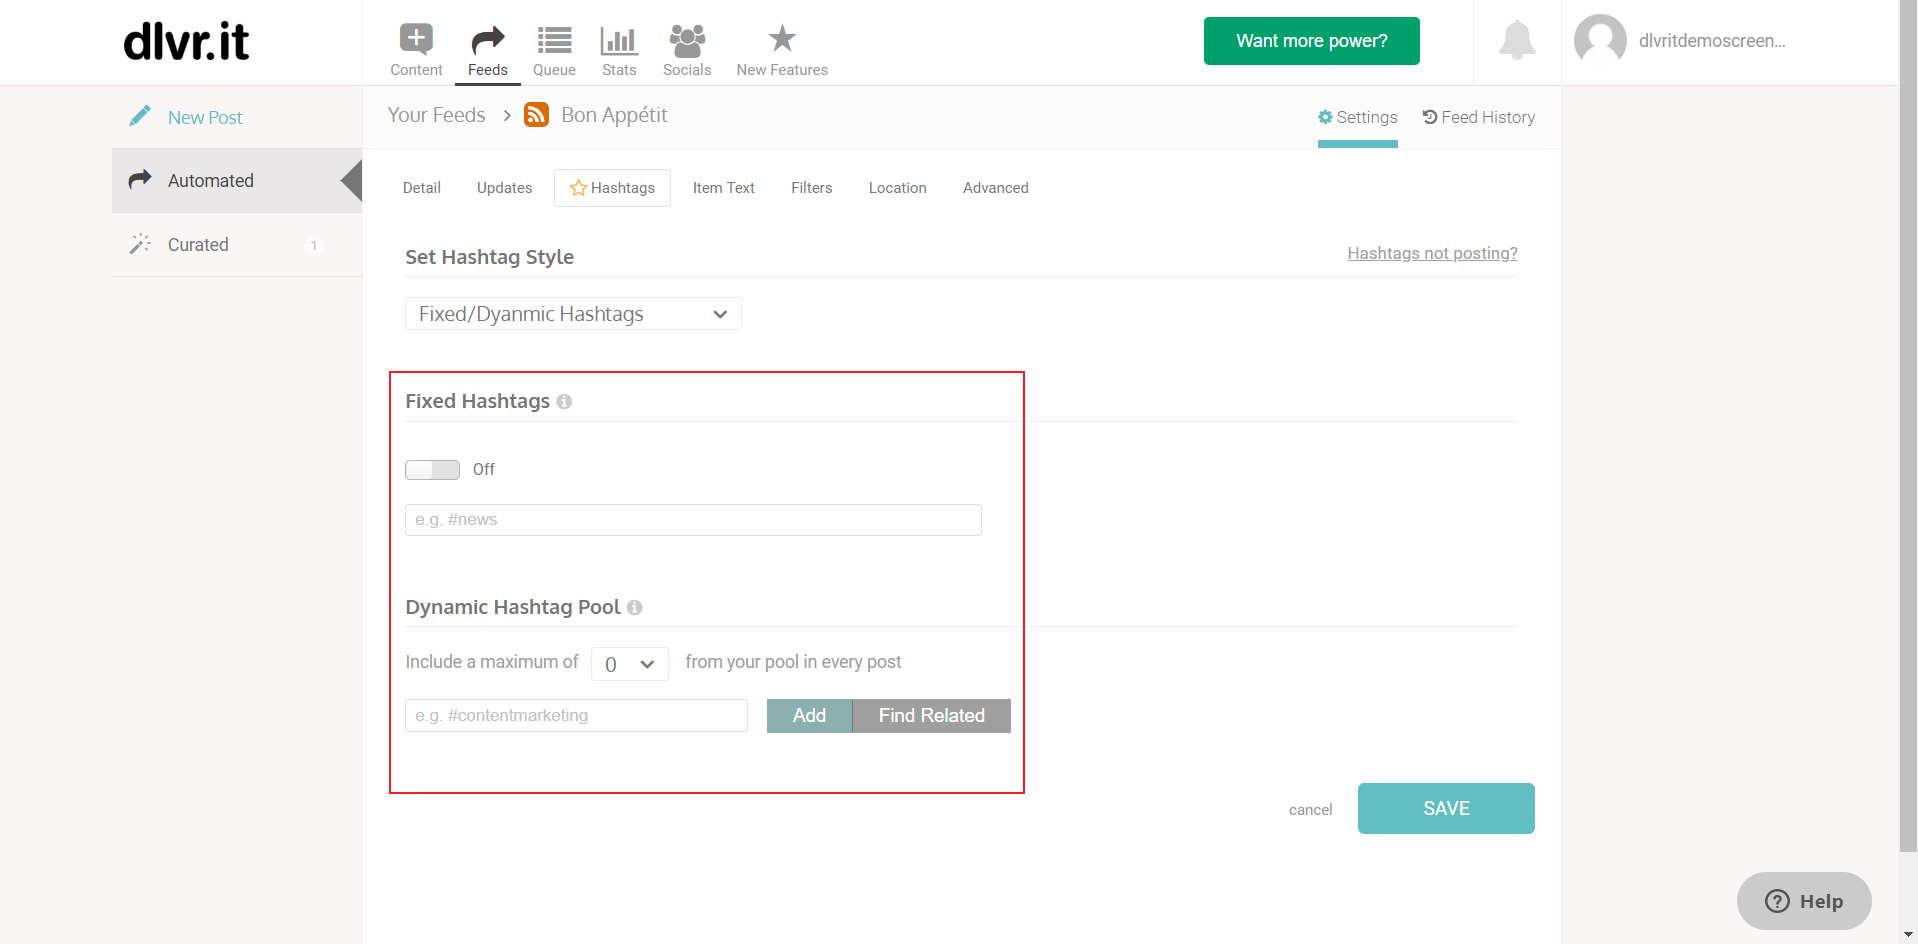
Task: Click the cancel link
Action: [x=1310, y=810]
